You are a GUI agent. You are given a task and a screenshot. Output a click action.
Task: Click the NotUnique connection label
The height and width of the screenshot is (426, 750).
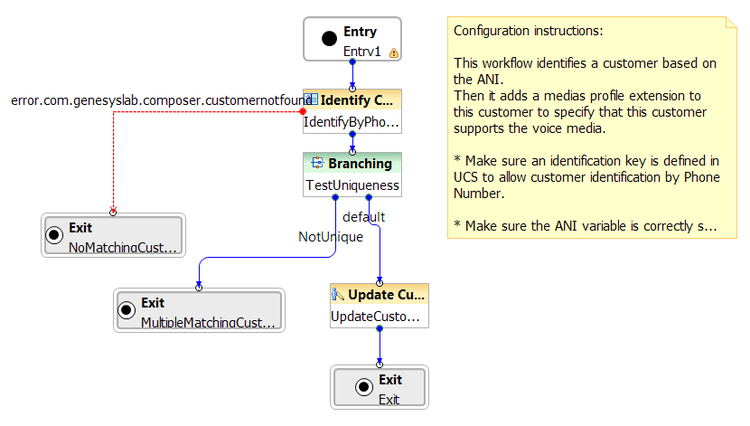[x=331, y=237]
